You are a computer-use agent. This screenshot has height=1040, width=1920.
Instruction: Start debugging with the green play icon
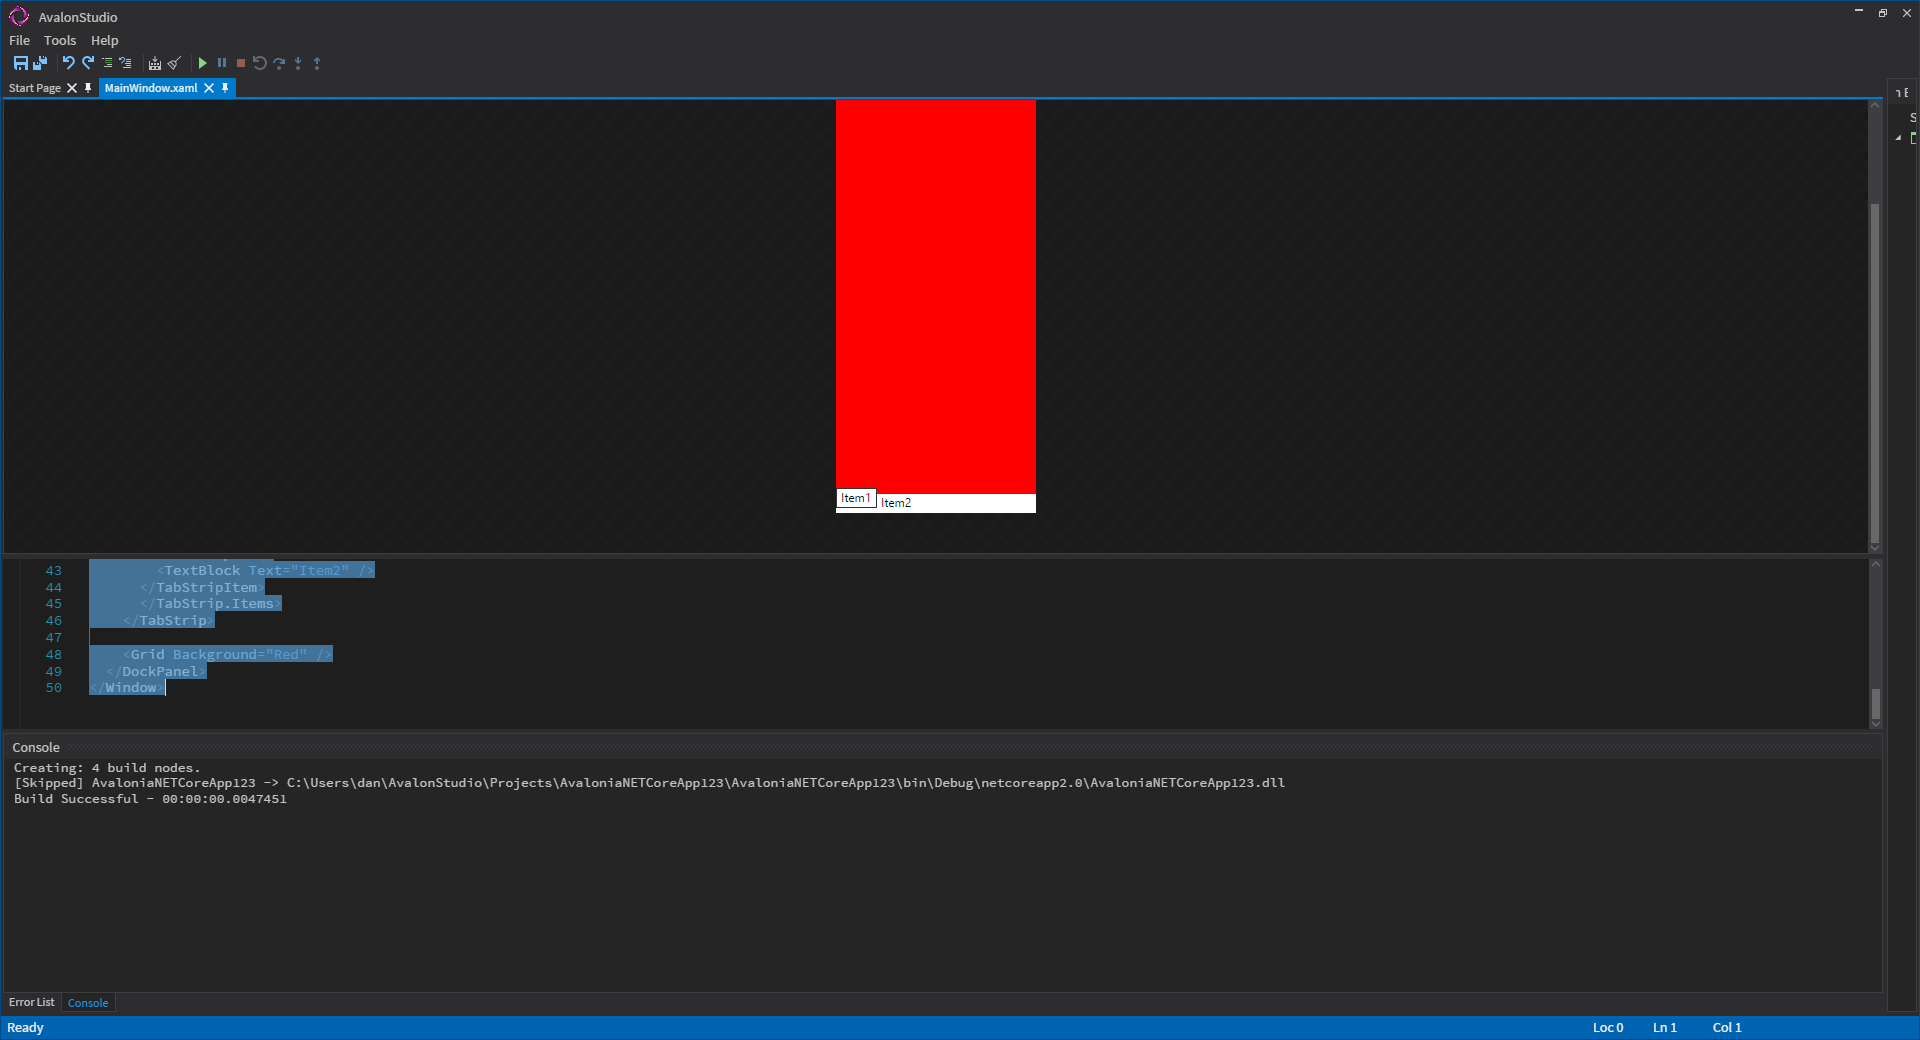coord(203,63)
